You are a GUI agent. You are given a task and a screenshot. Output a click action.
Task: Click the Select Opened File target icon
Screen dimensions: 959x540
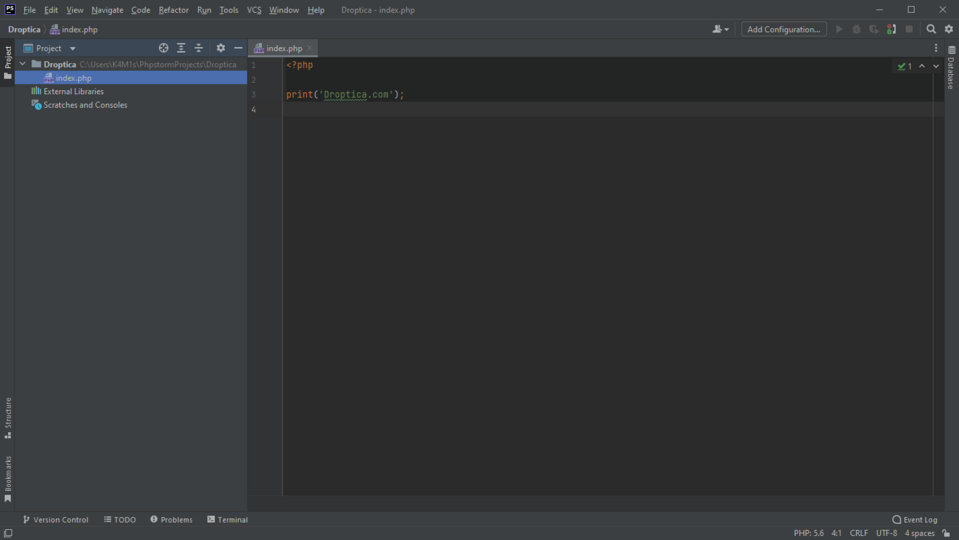tap(163, 48)
